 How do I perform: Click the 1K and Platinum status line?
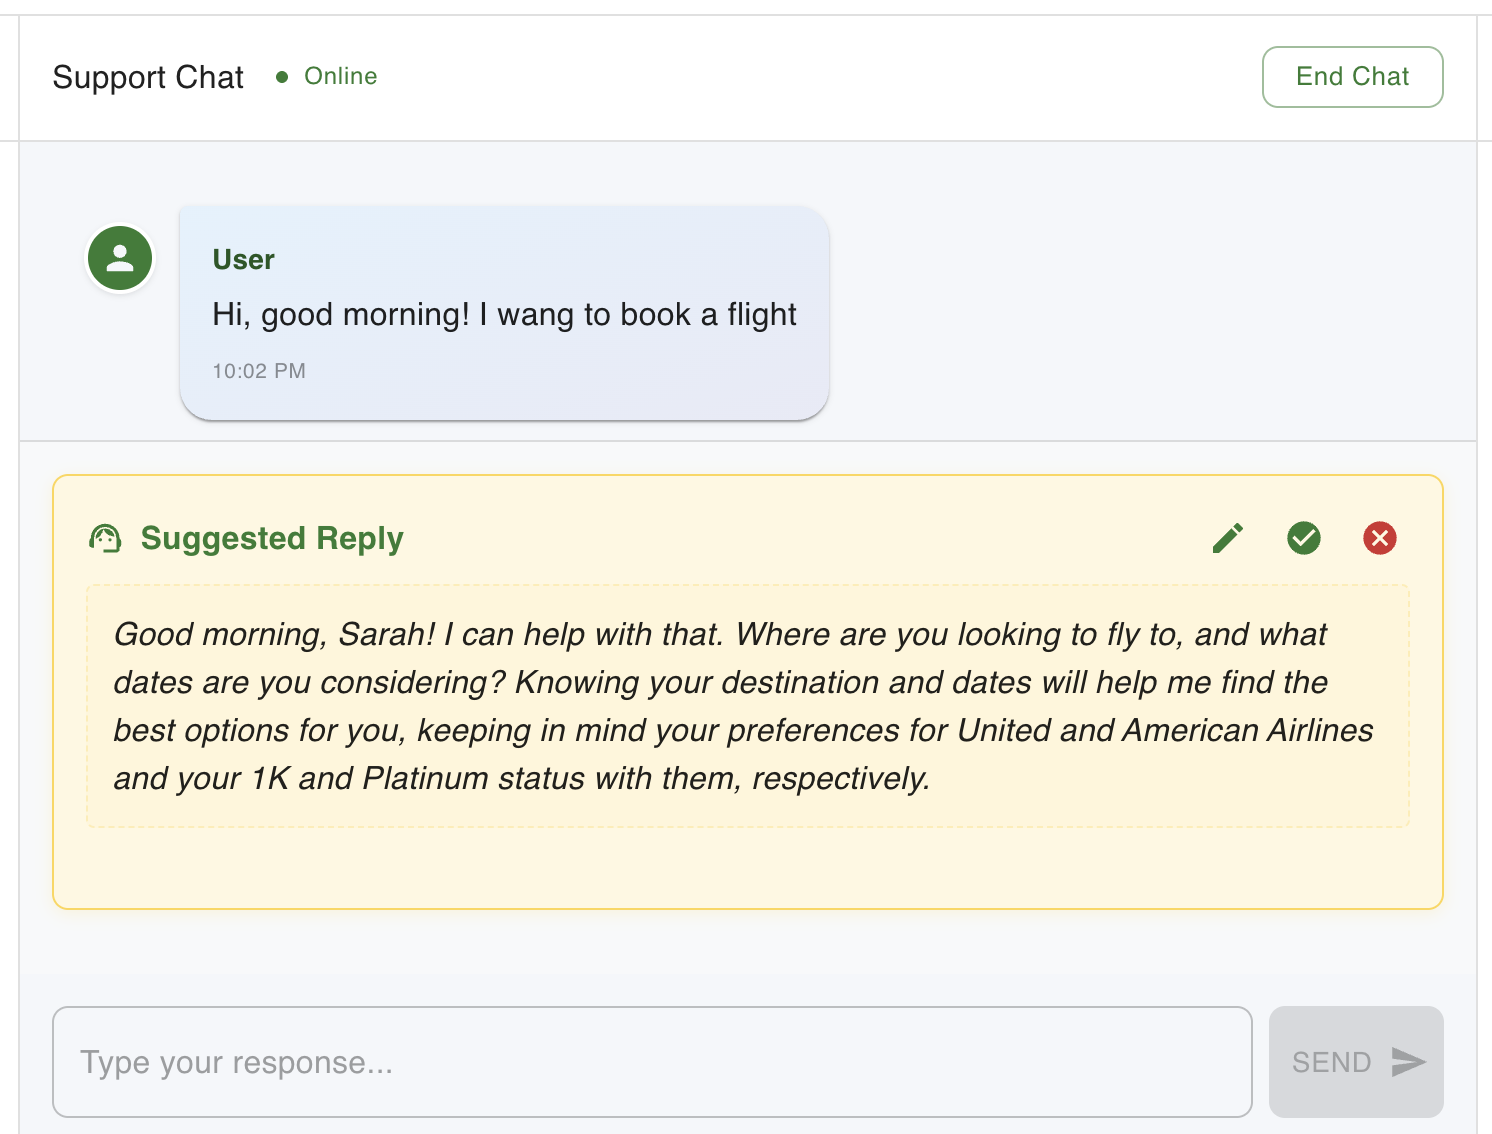(521, 778)
